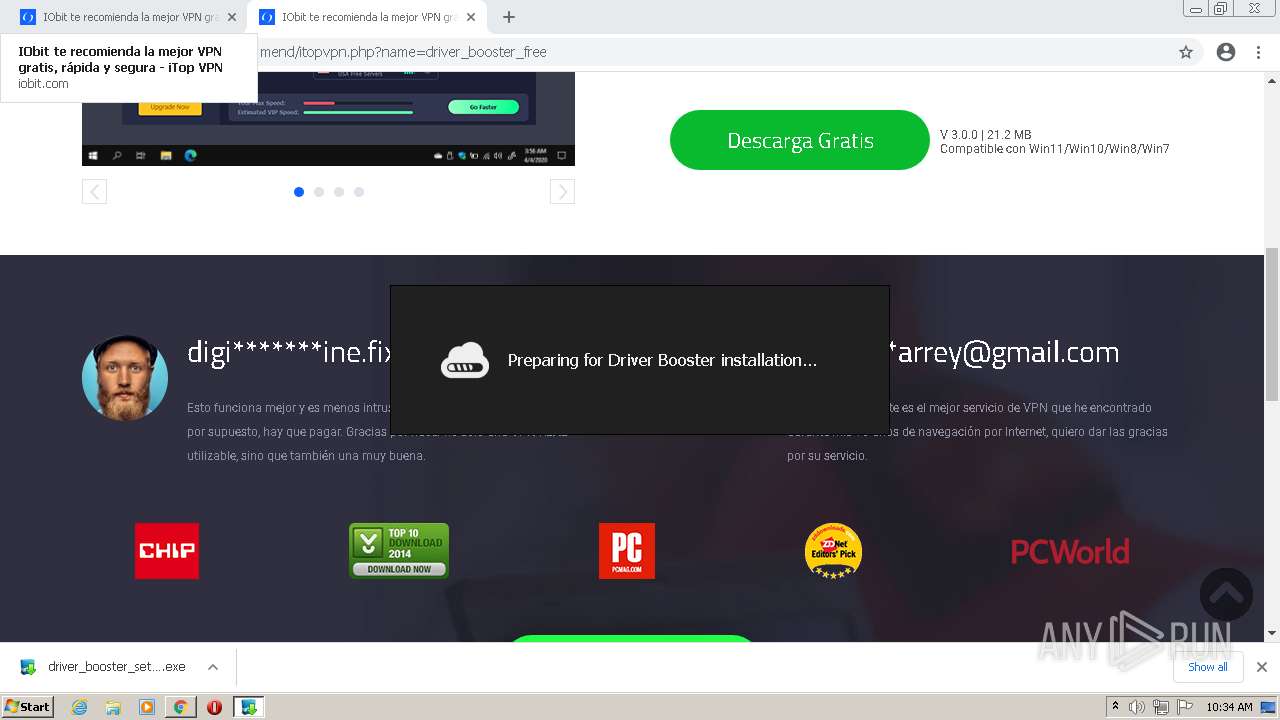Click the green Descarga Gratis button
This screenshot has height=720, width=1280.
point(800,140)
